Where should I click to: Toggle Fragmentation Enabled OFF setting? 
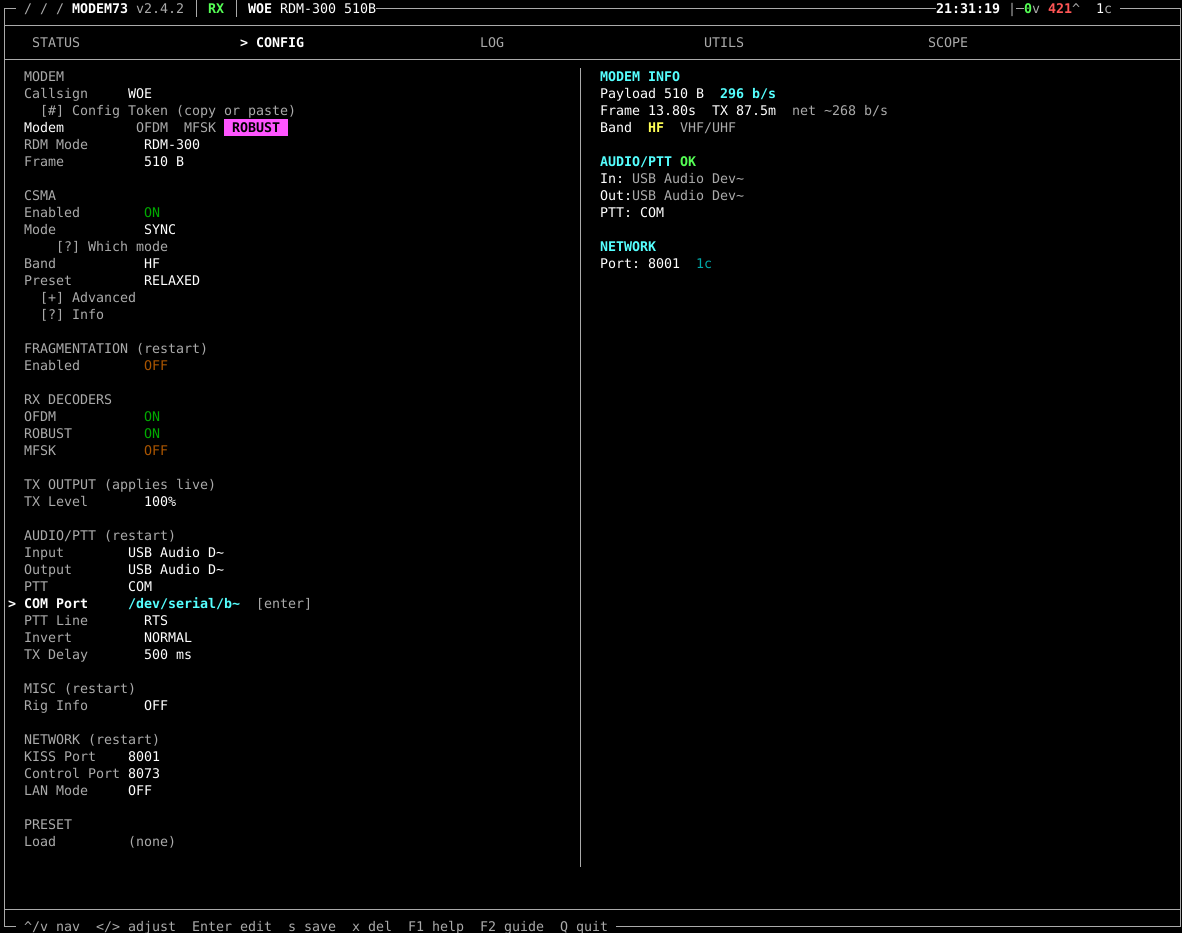pyautogui.click(x=156, y=366)
